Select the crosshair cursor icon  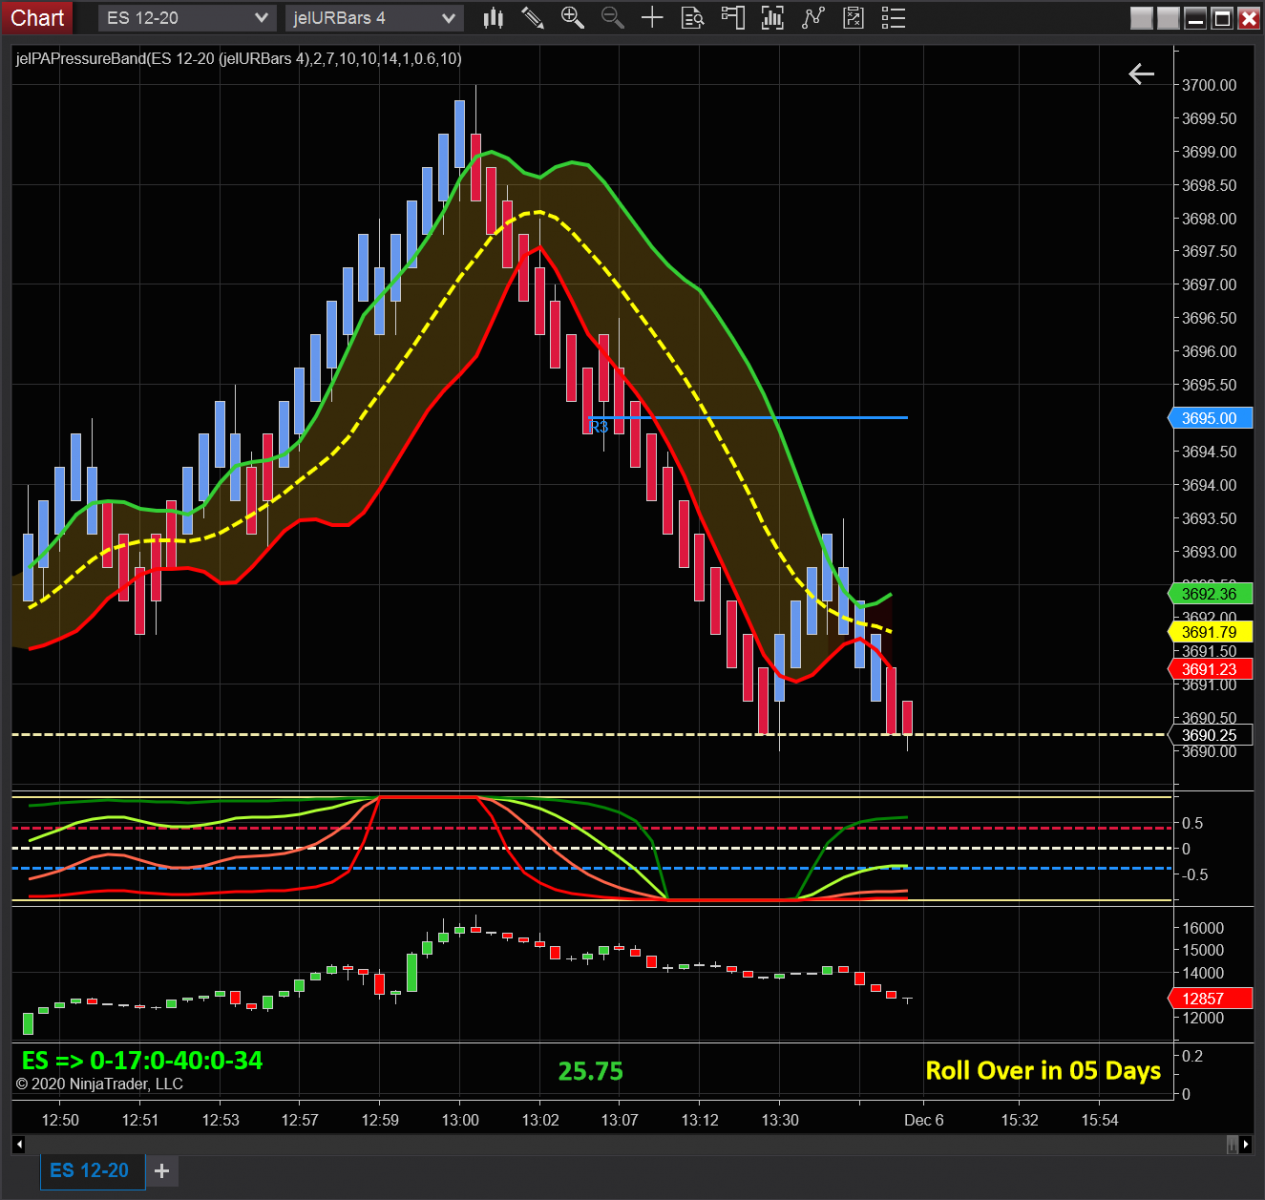pyautogui.click(x=652, y=18)
